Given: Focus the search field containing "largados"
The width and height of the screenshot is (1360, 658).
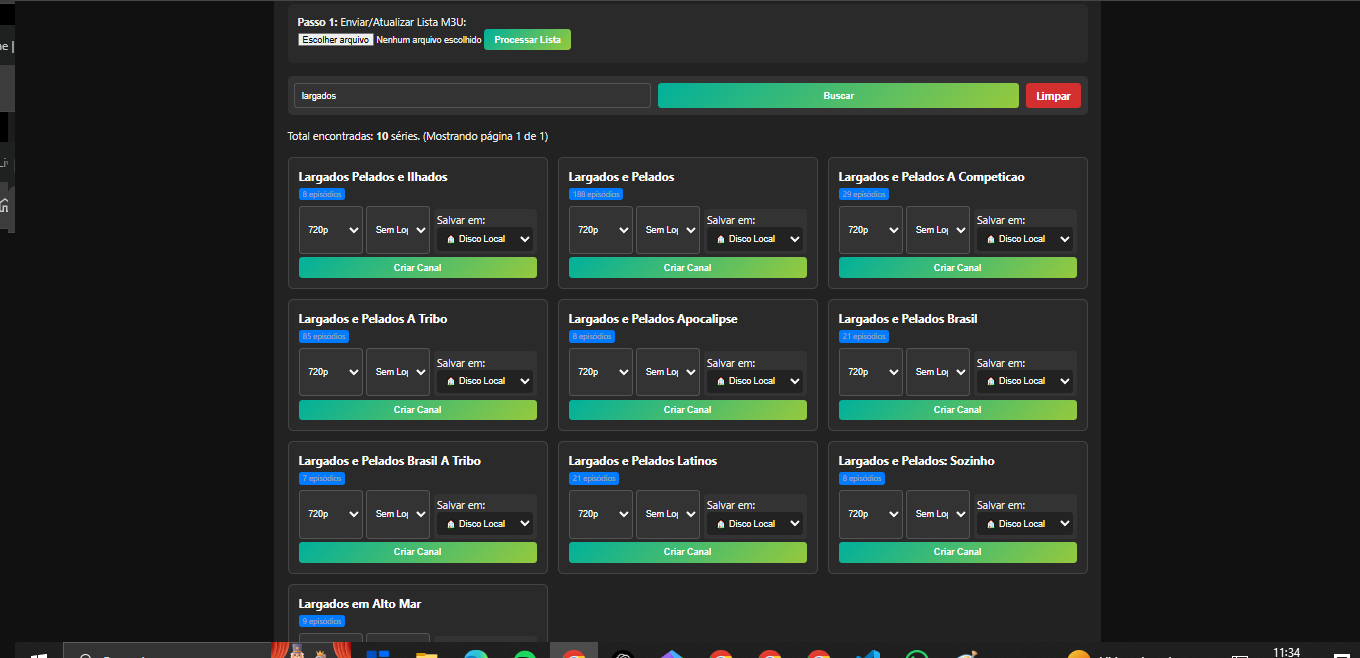Looking at the screenshot, I should [x=472, y=96].
